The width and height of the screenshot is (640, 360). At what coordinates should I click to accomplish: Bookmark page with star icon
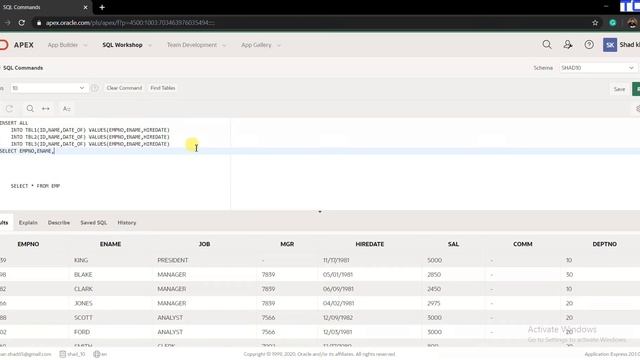click(x=595, y=23)
